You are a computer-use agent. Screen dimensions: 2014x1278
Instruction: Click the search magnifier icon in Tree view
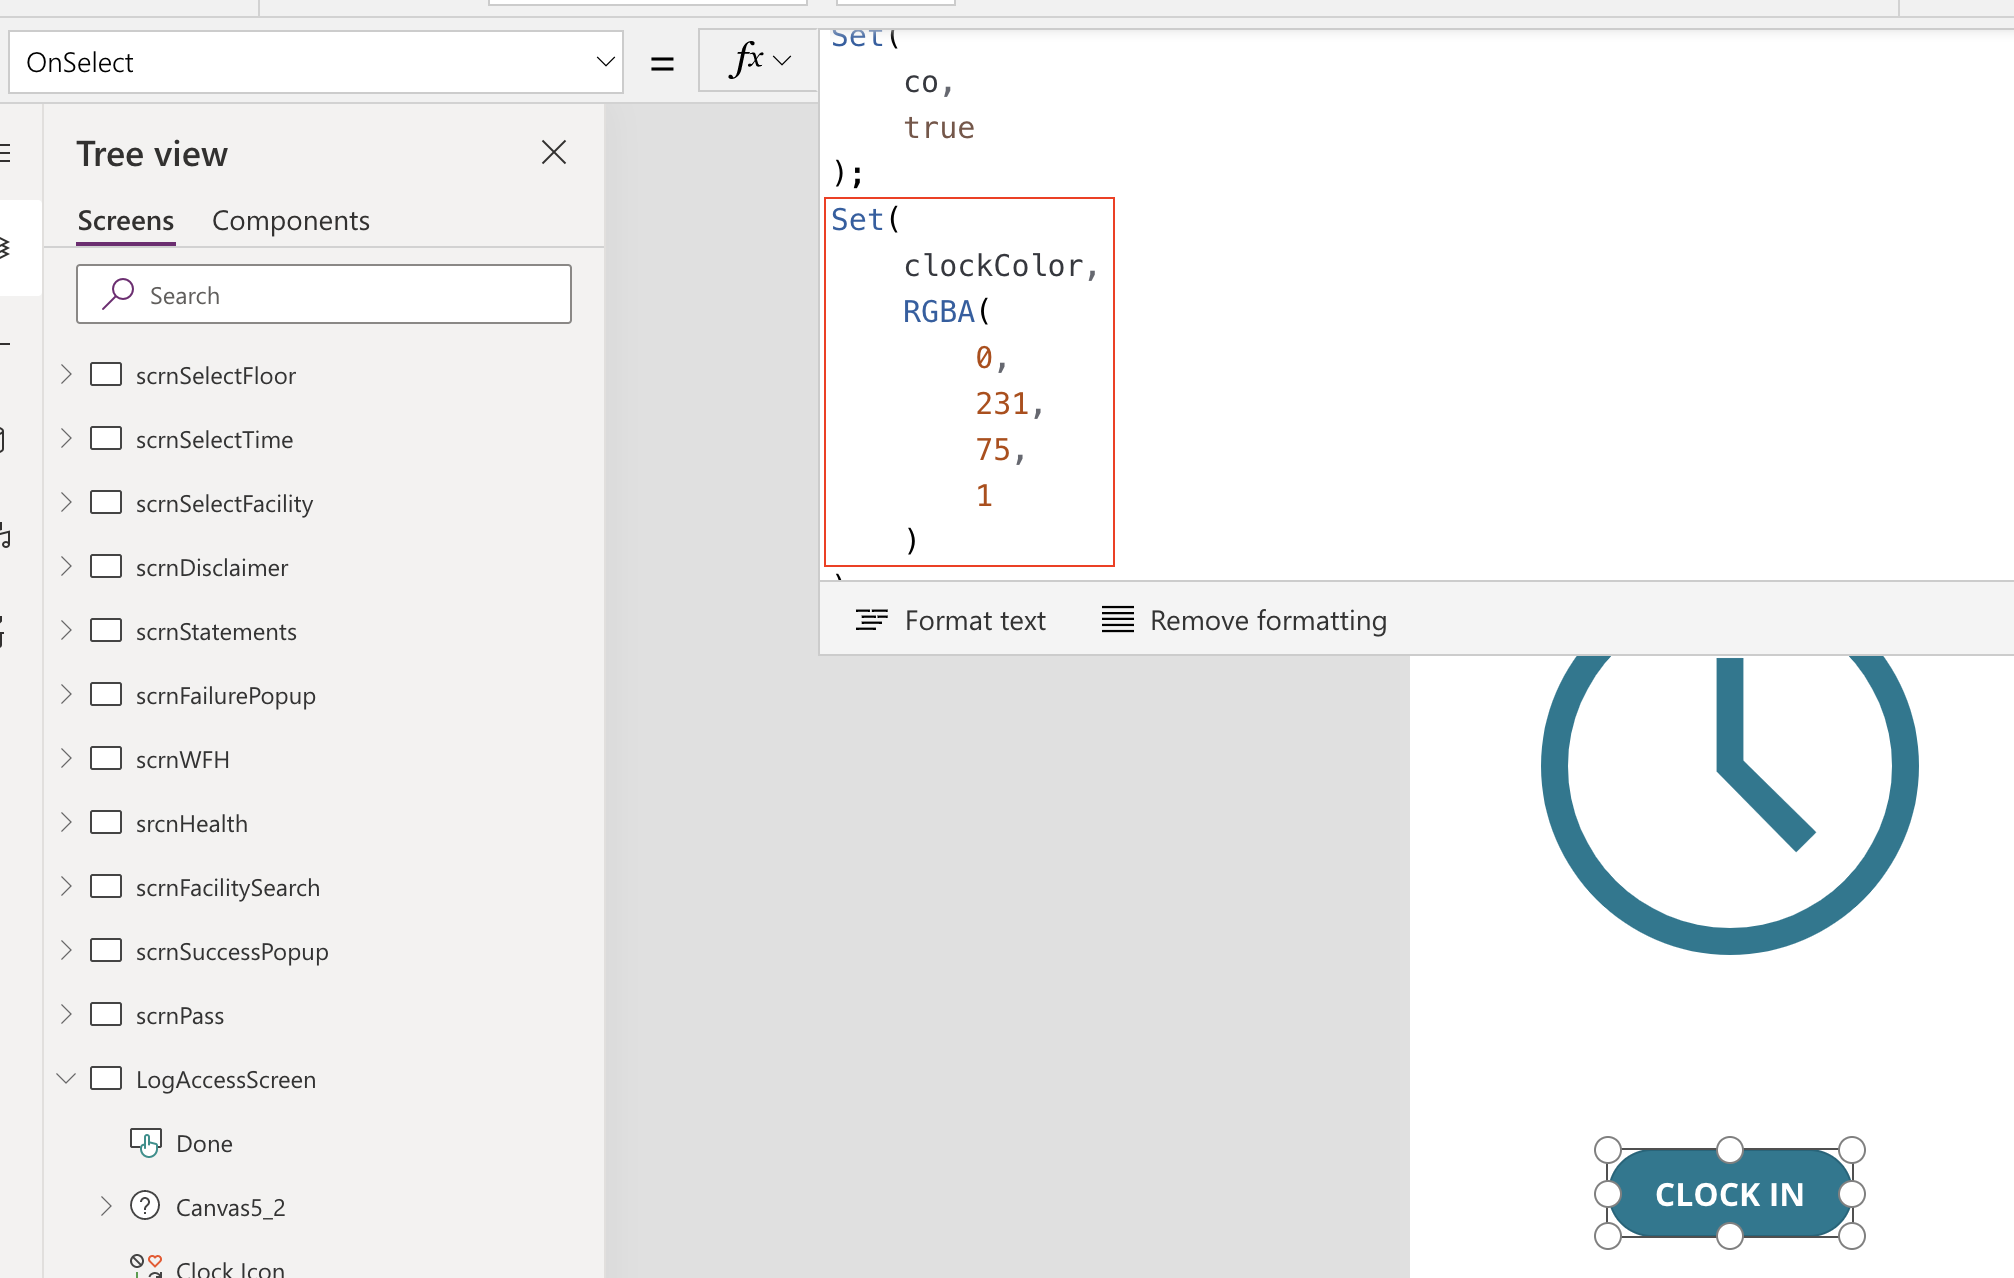point(117,294)
